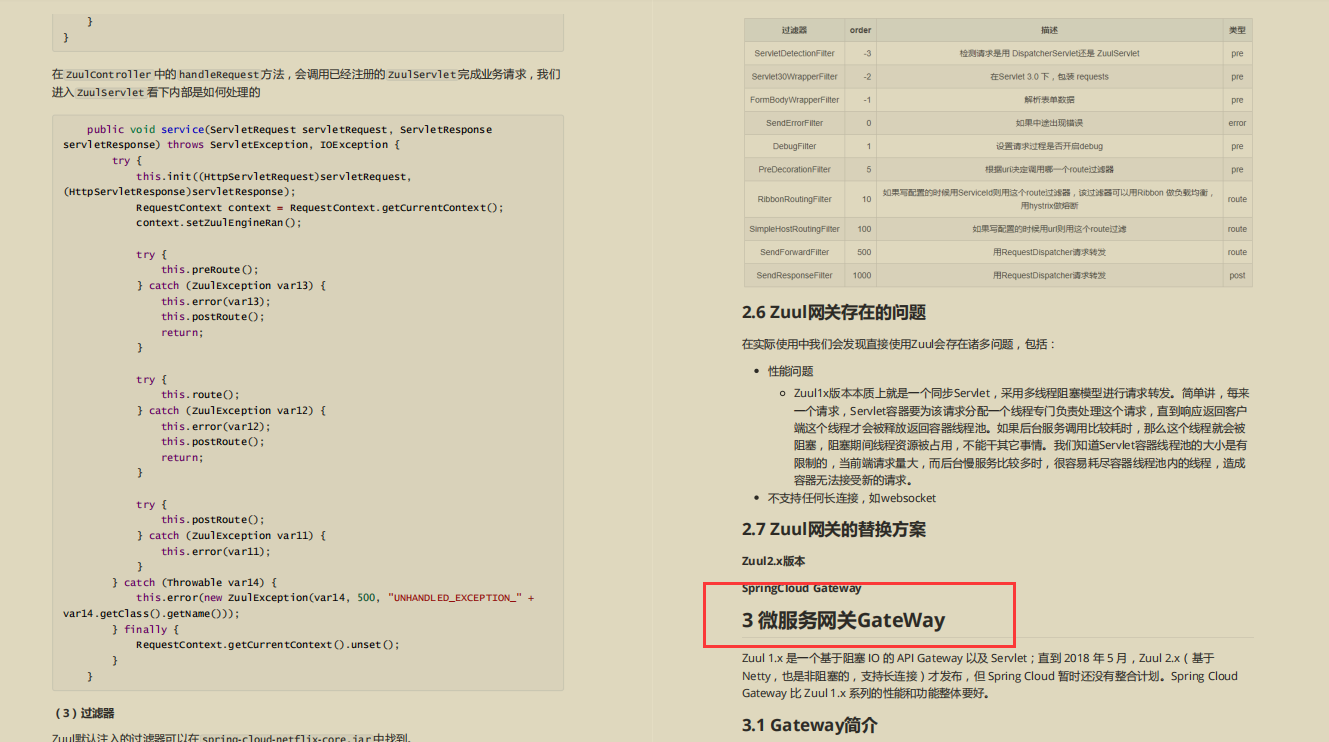Click the red string "UNHANDLED_EXCEPTION_" in code
Image resolution: width=1329 pixels, height=742 pixels.
point(457,597)
